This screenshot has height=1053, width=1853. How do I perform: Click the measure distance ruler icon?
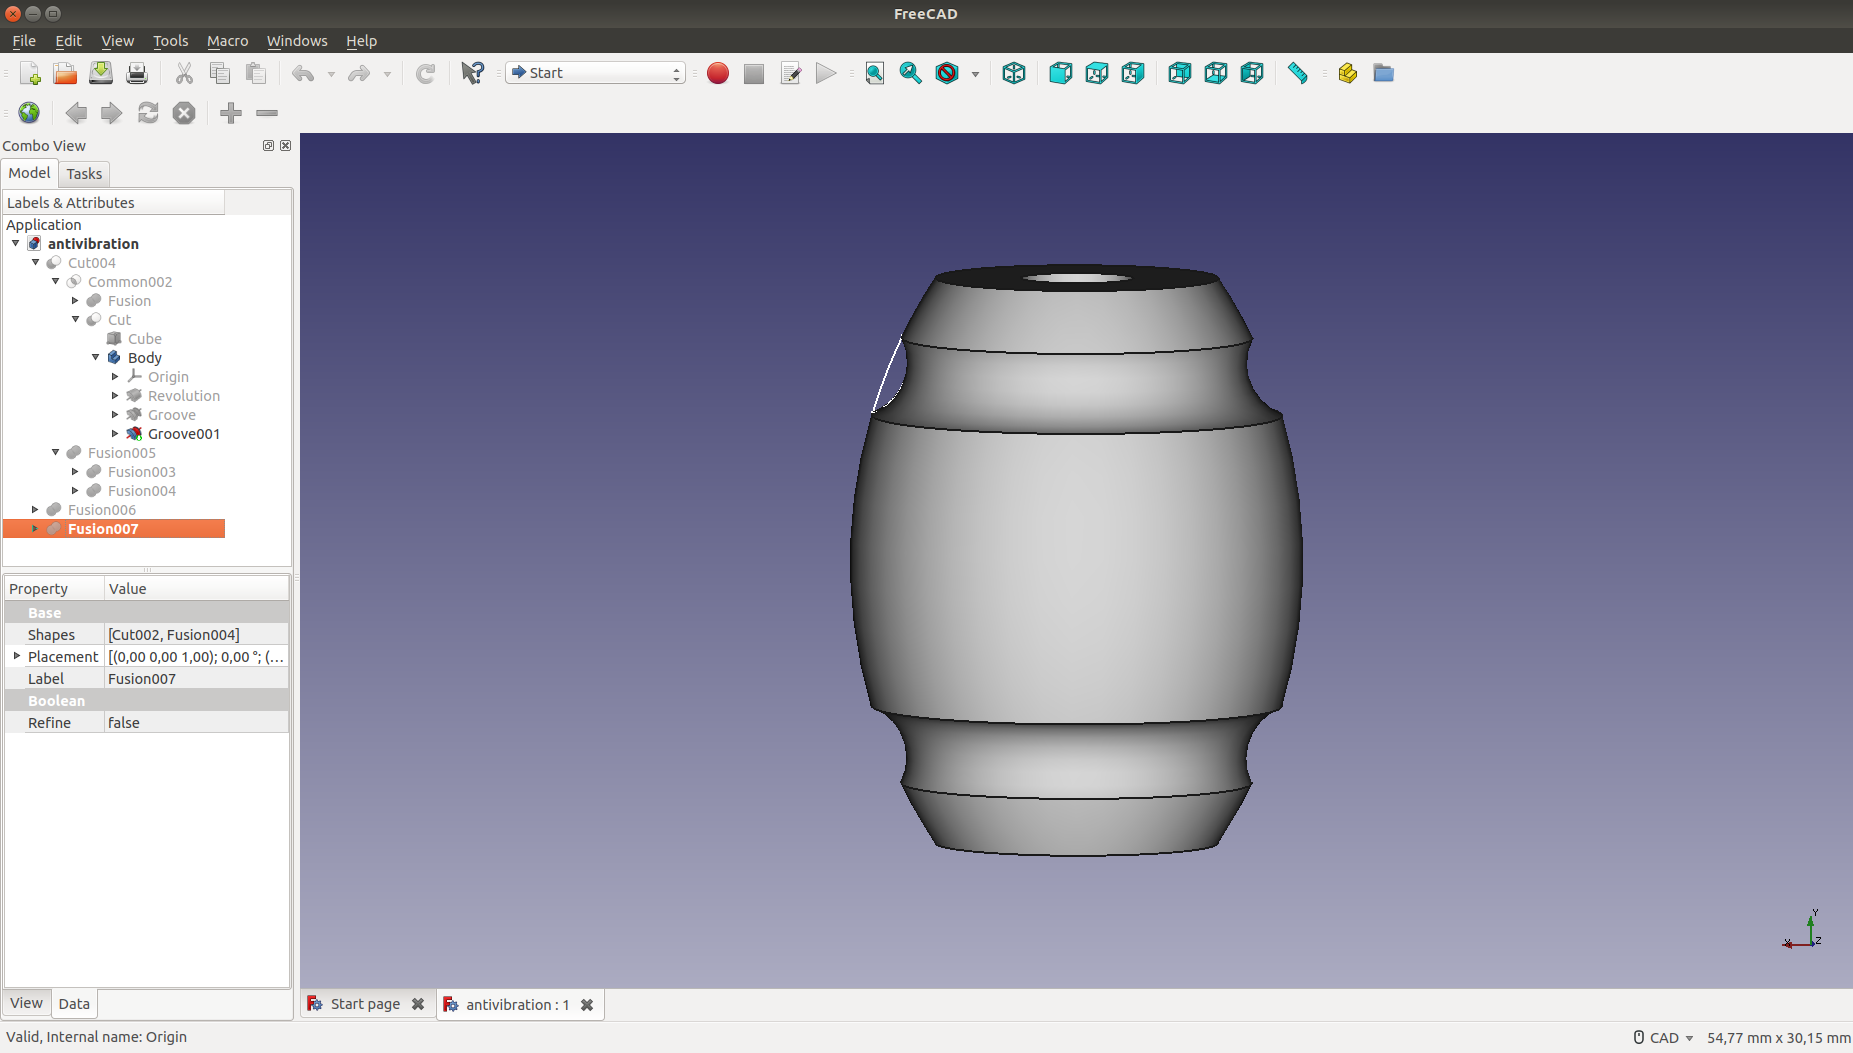pyautogui.click(x=1297, y=73)
